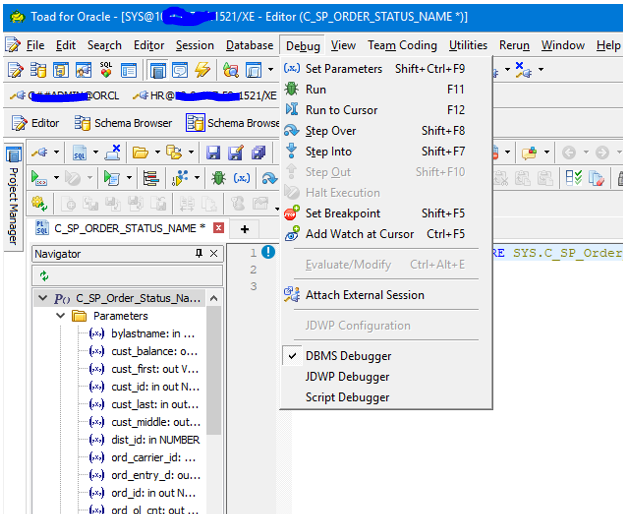This screenshot has height=514, width=623.
Task: Pin the Navigator panel
Action: (x=199, y=253)
